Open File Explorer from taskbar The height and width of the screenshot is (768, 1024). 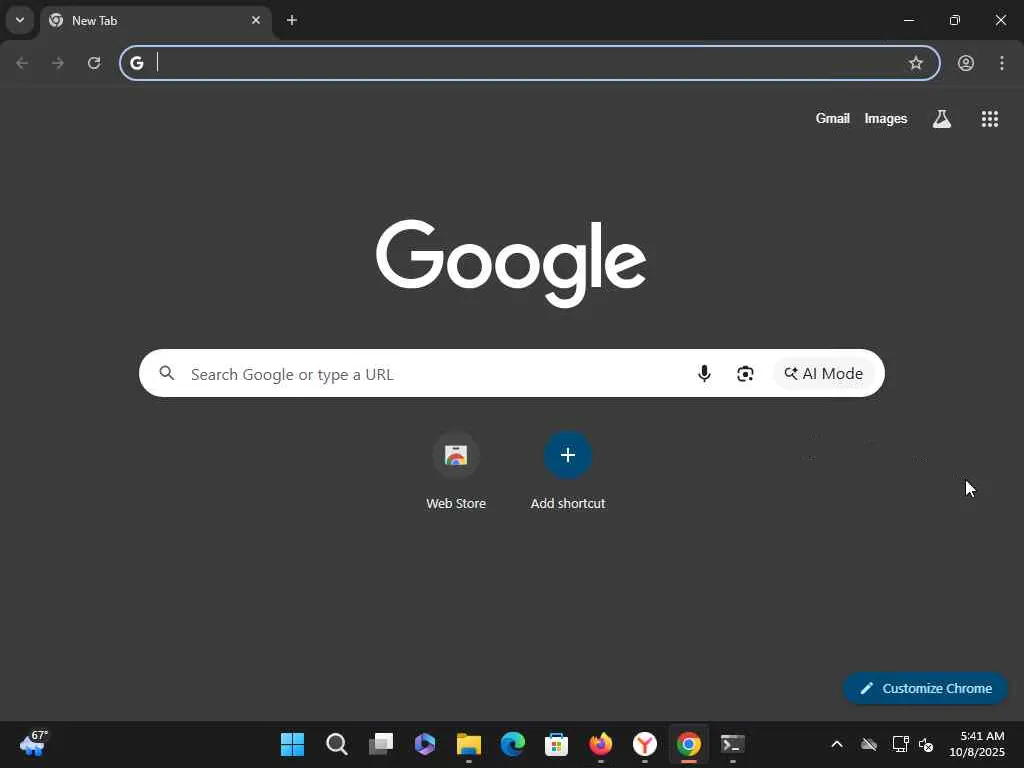469,744
